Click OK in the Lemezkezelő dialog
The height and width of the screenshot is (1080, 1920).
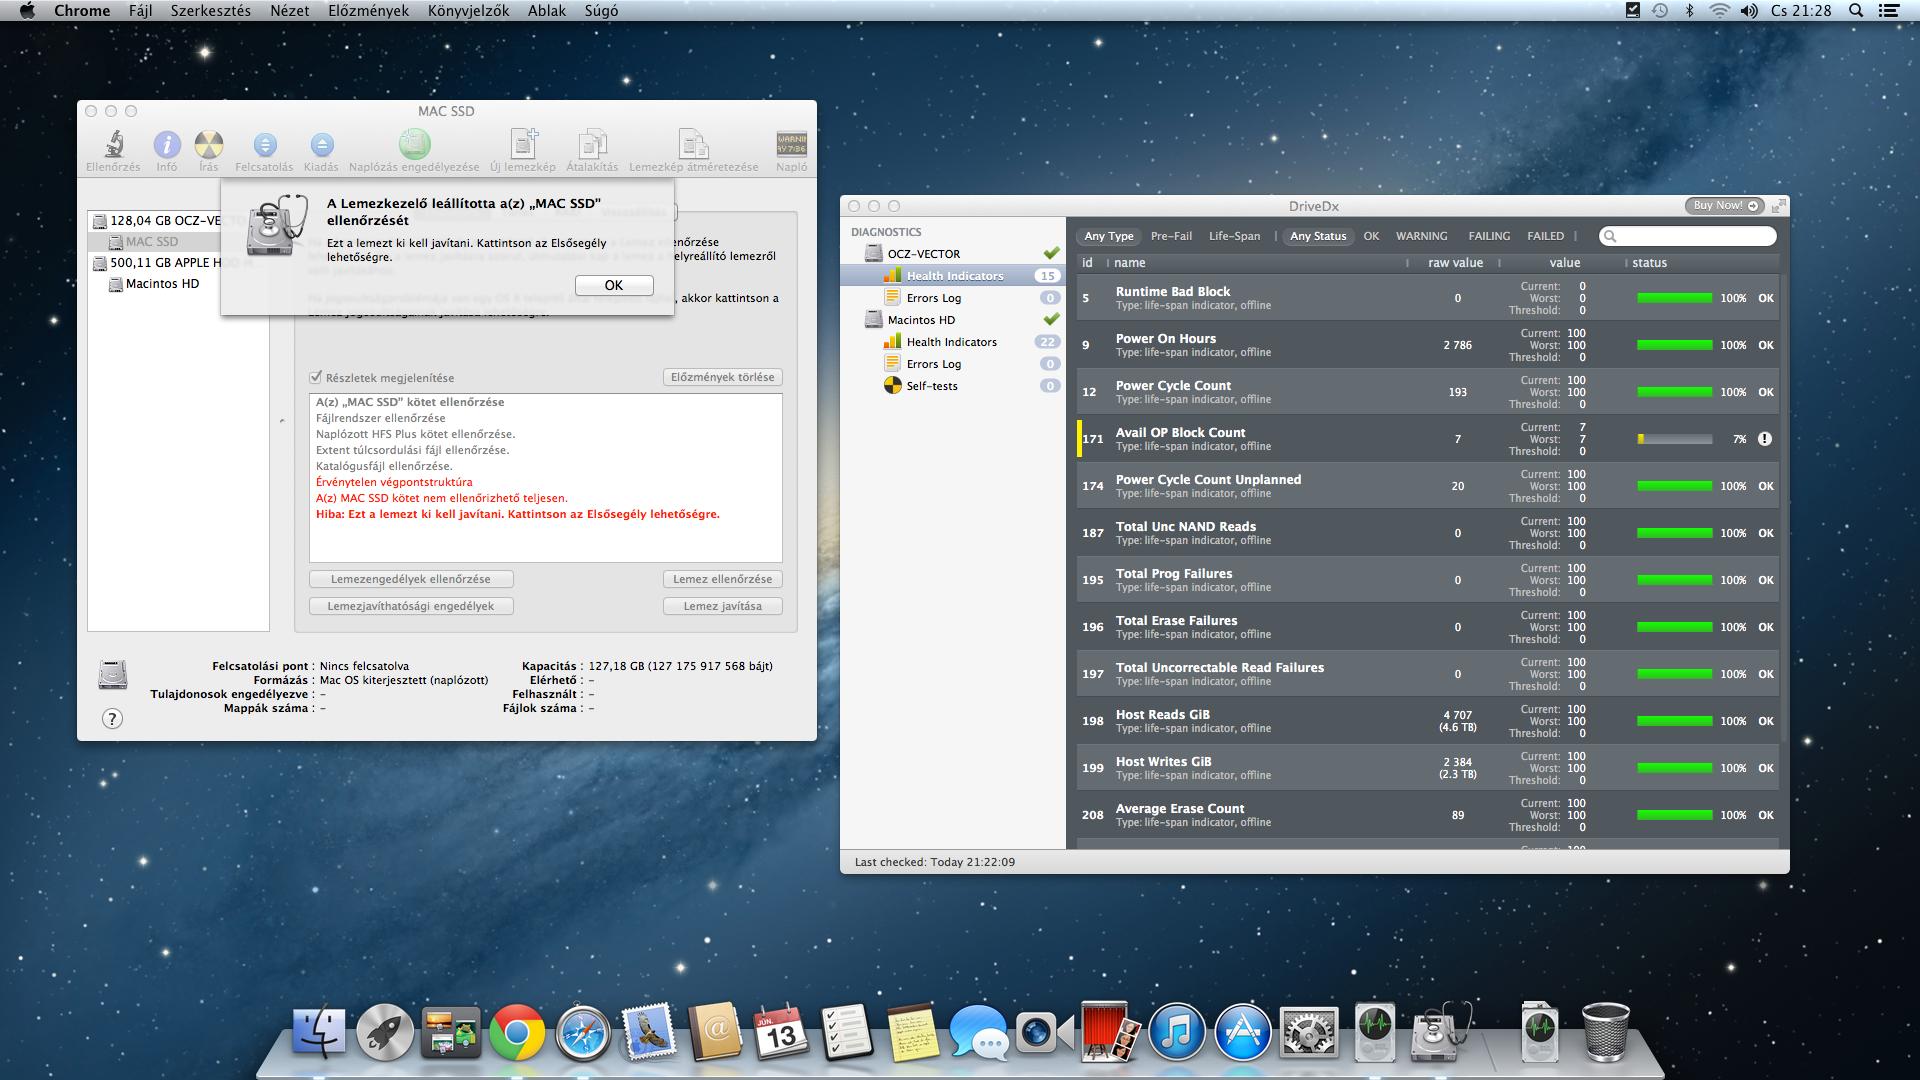click(614, 285)
